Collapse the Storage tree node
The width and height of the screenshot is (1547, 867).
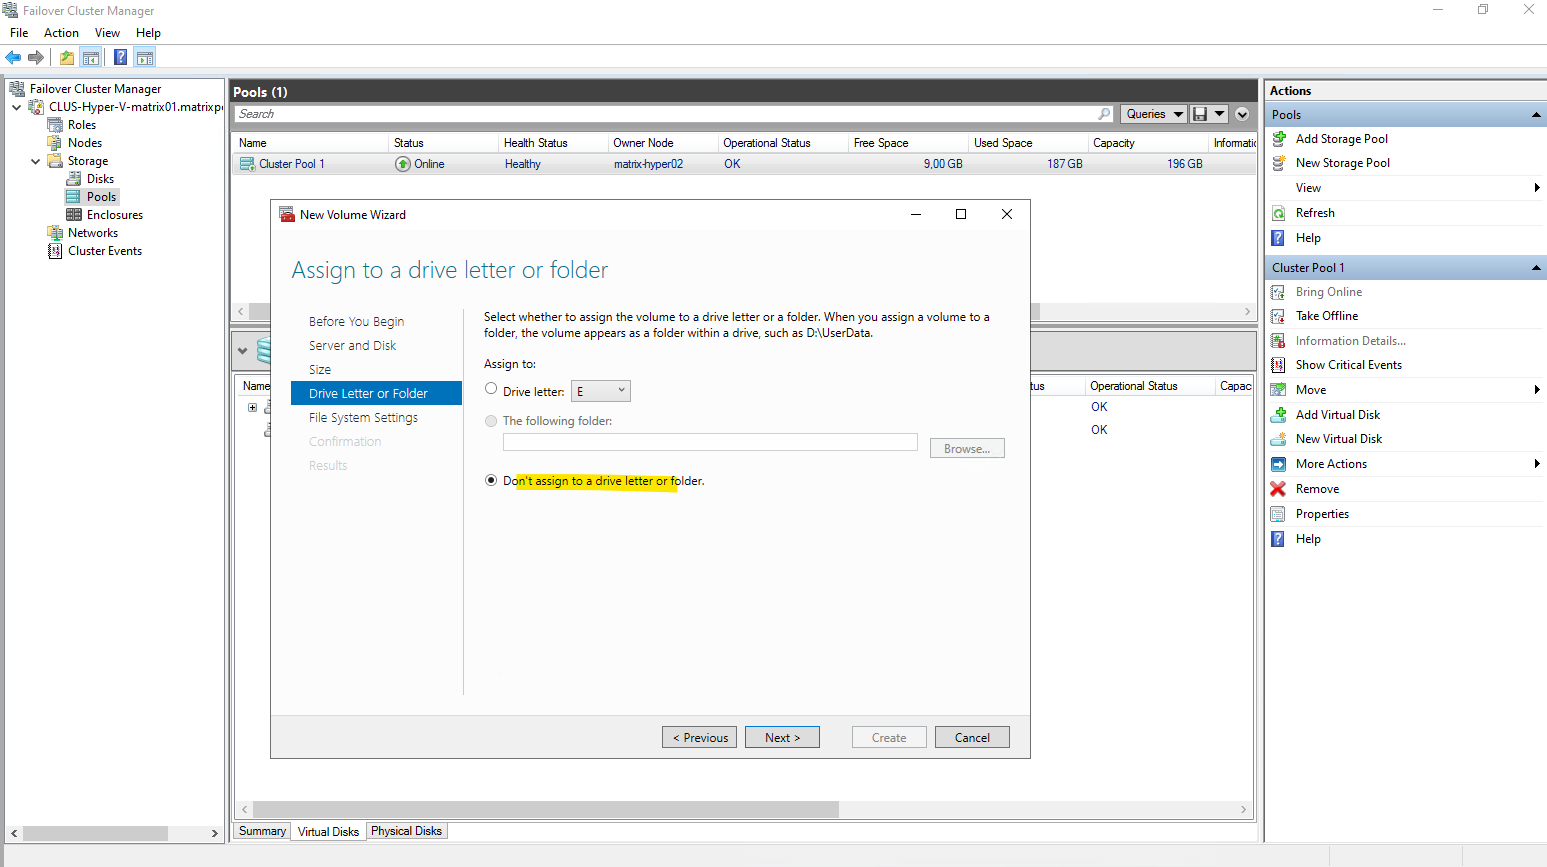pos(36,161)
